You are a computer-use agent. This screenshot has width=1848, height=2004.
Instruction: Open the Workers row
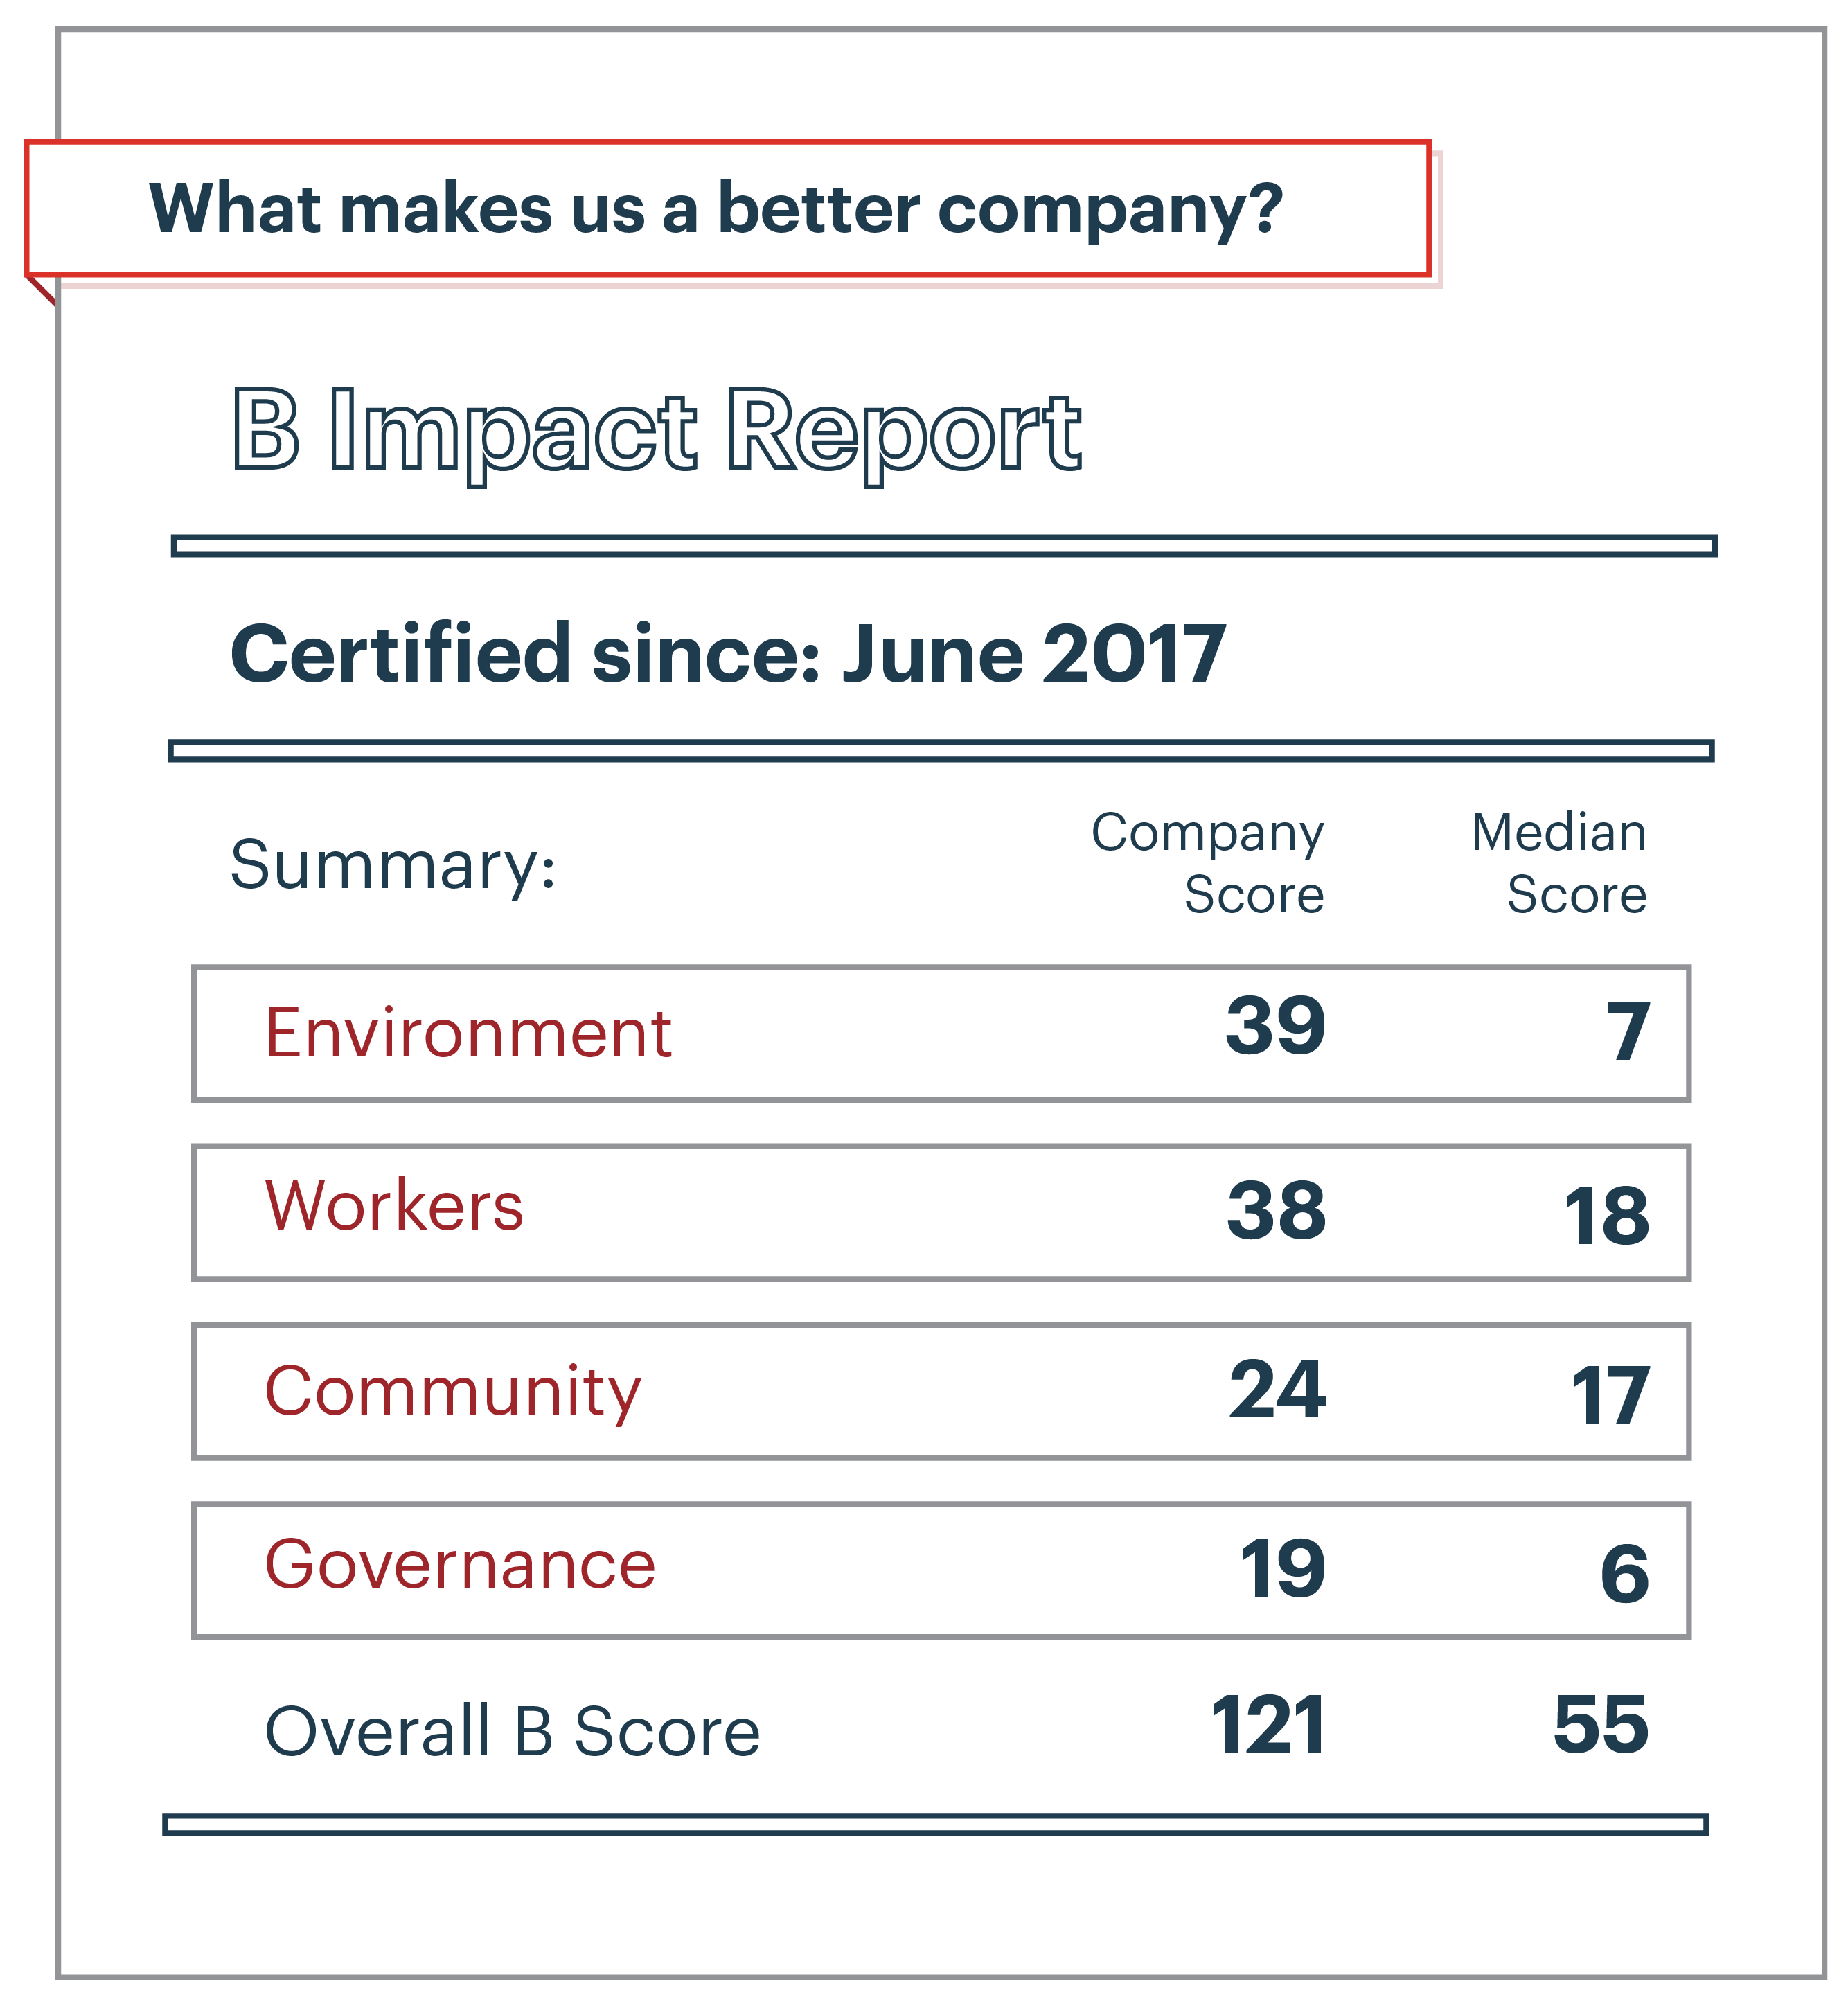[x=941, y=1212]
